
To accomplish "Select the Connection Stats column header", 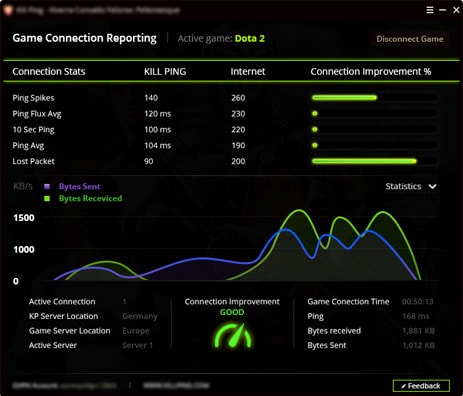I will tap(49, 71).
